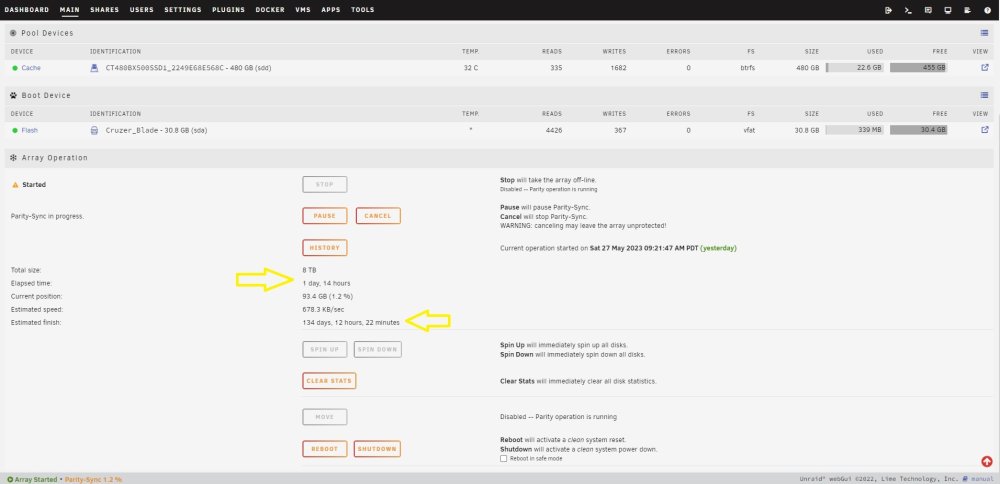Click current position 93.4 GB (1.2 %)

point(328,297)
